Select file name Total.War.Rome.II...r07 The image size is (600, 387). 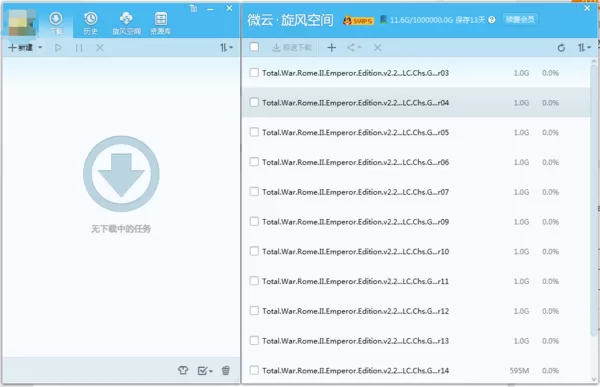355,192
